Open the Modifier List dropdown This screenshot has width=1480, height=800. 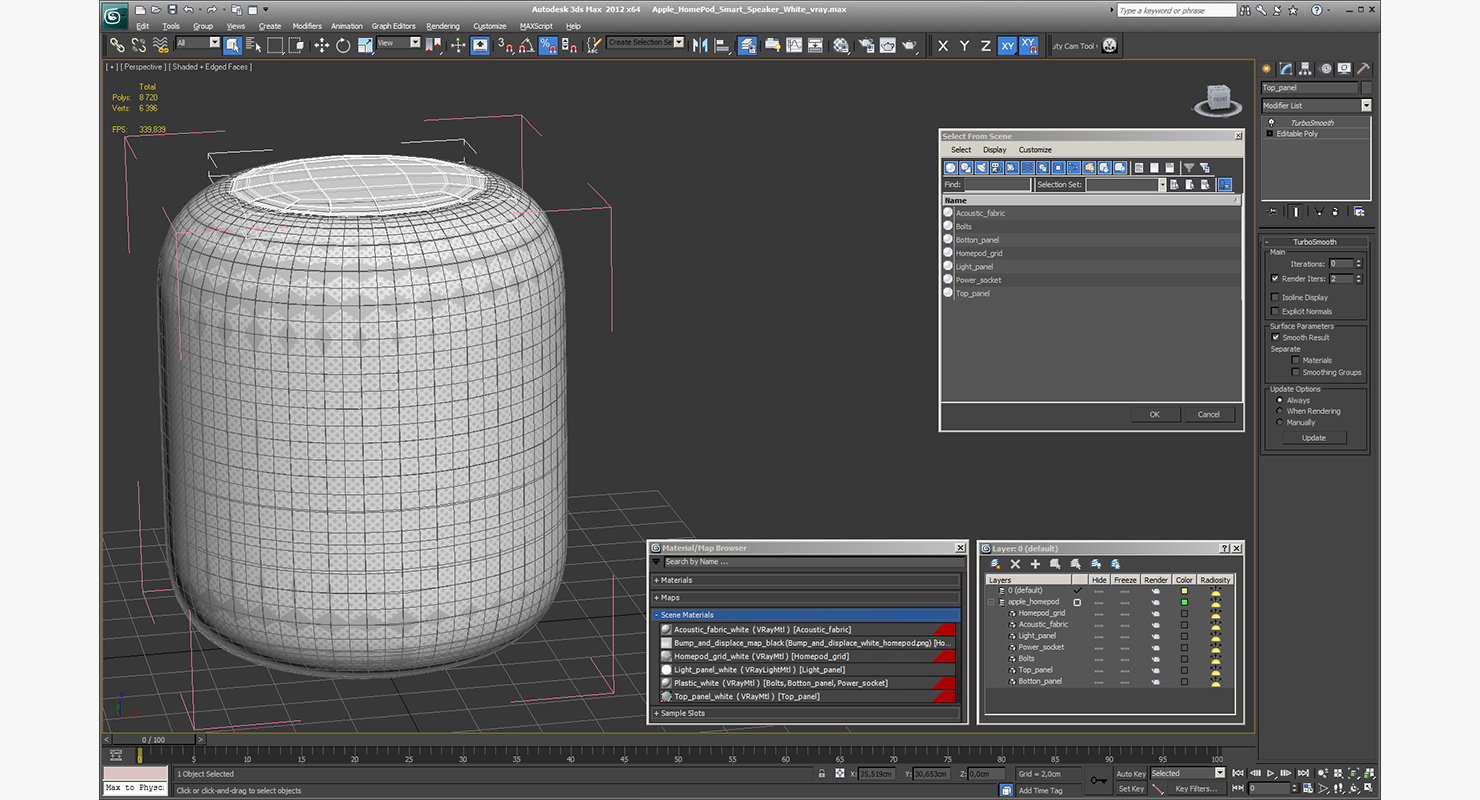tap(1315, 105)
